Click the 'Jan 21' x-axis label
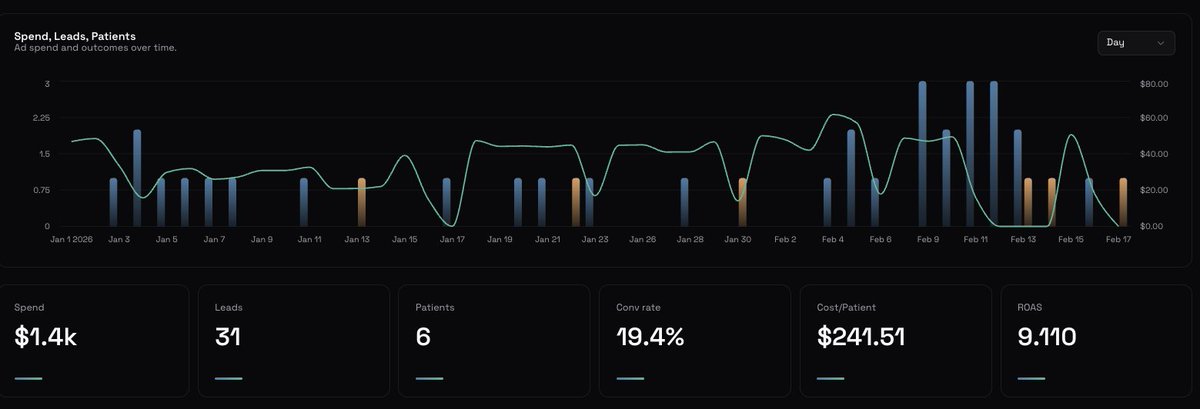Screen dimensions: 1200x409 pos(547,240)
